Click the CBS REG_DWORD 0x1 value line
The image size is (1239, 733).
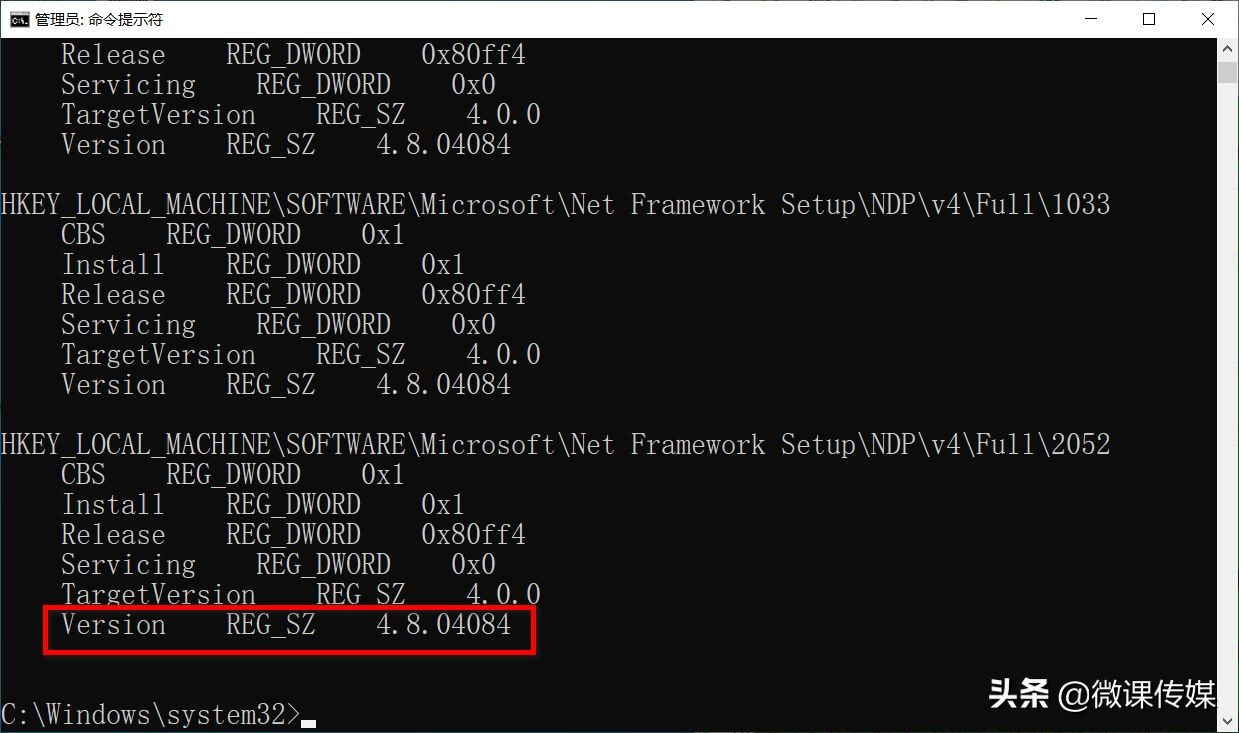point(232,234)
